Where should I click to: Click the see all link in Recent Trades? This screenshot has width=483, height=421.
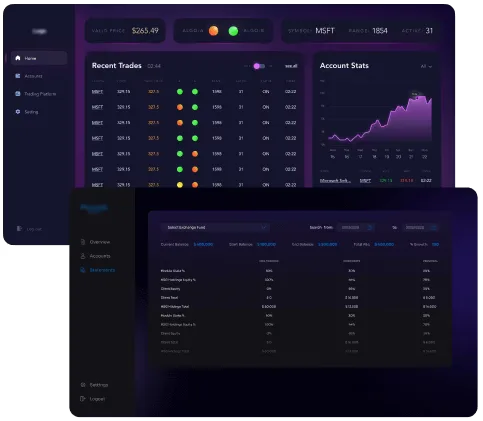point(291,66)
